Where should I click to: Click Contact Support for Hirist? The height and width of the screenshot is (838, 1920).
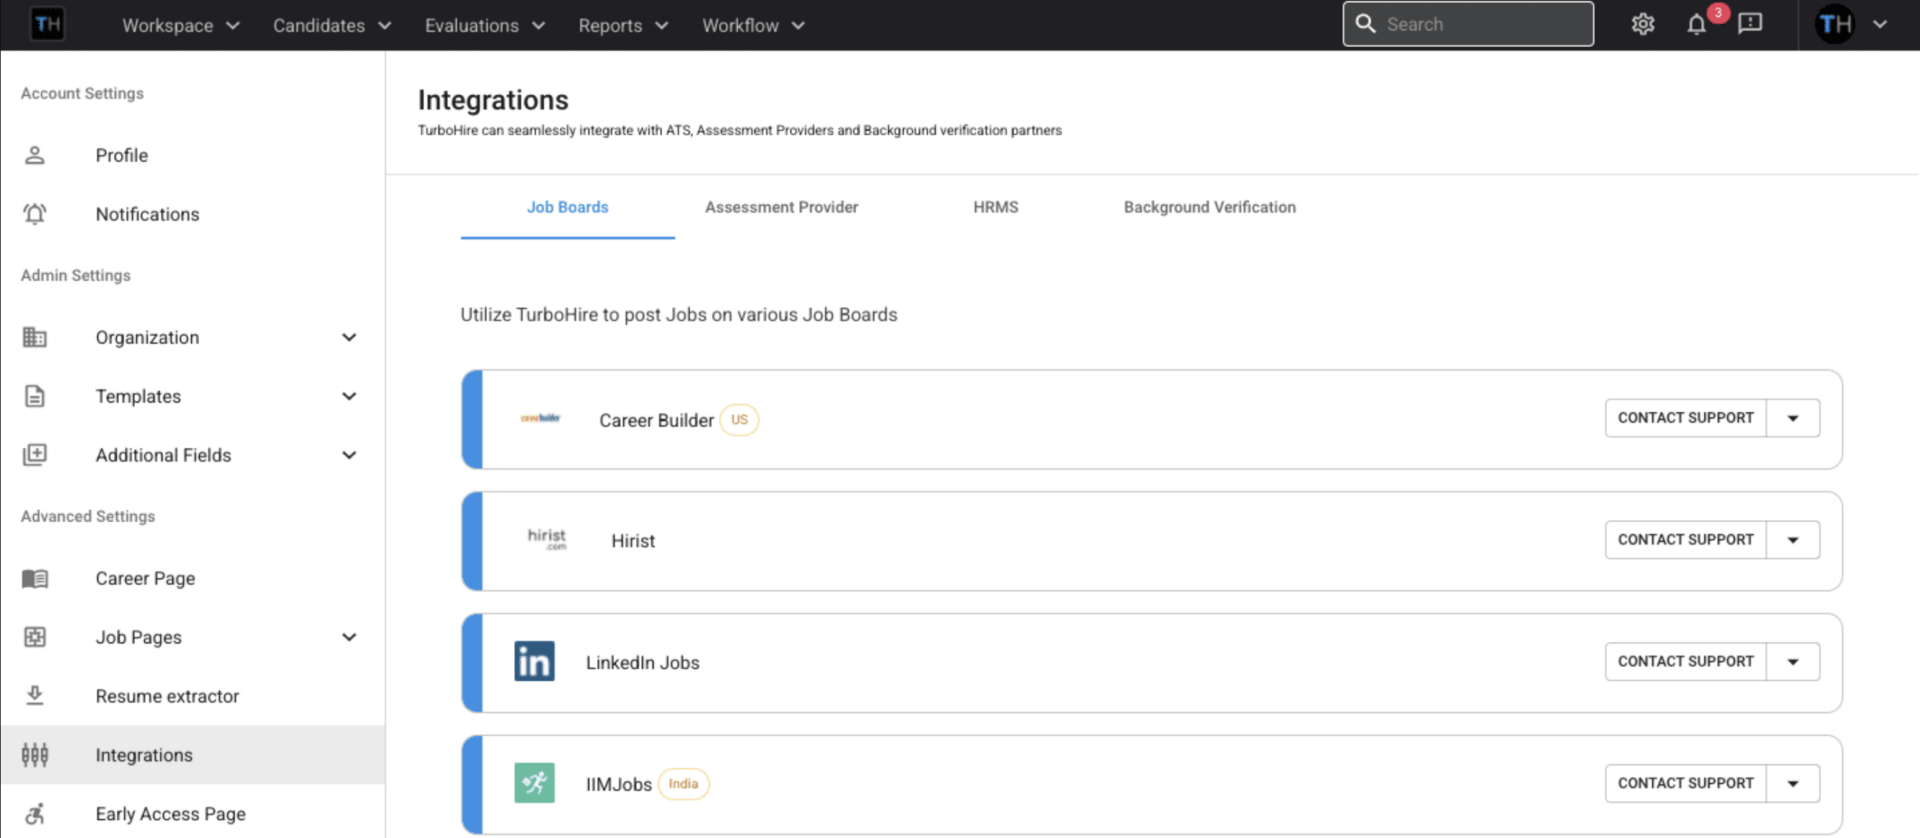pyautogui.click(x=1685, y=540)
